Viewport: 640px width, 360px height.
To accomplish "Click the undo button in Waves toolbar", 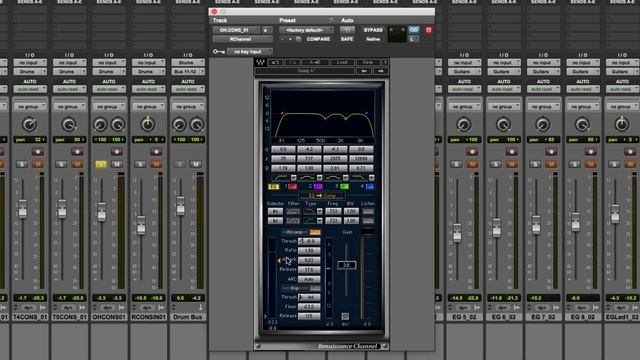I will [x=276, y=62].
